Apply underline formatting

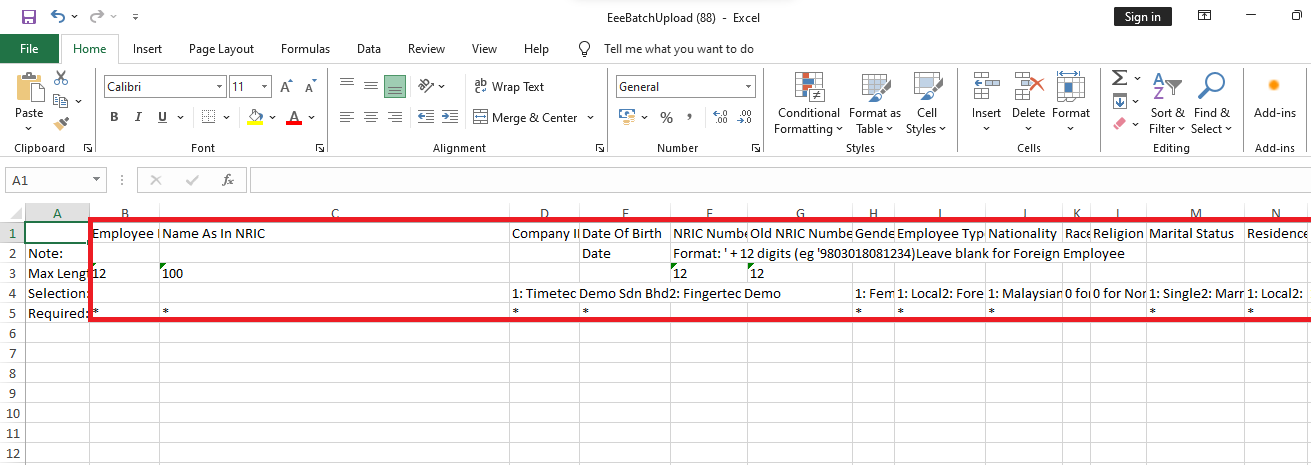[x=162, y=117]
